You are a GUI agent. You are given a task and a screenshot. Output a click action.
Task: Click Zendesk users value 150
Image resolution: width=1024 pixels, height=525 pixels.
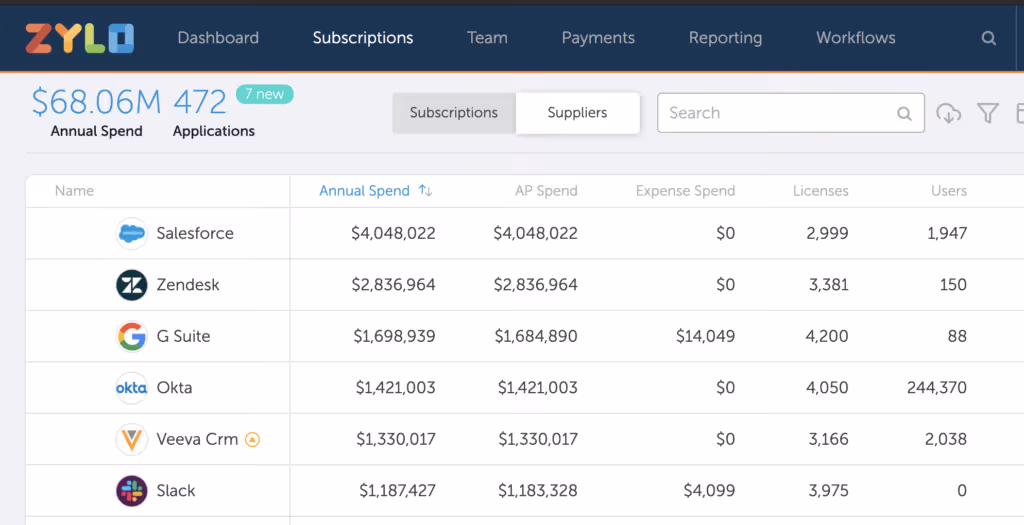coord(953,285)
